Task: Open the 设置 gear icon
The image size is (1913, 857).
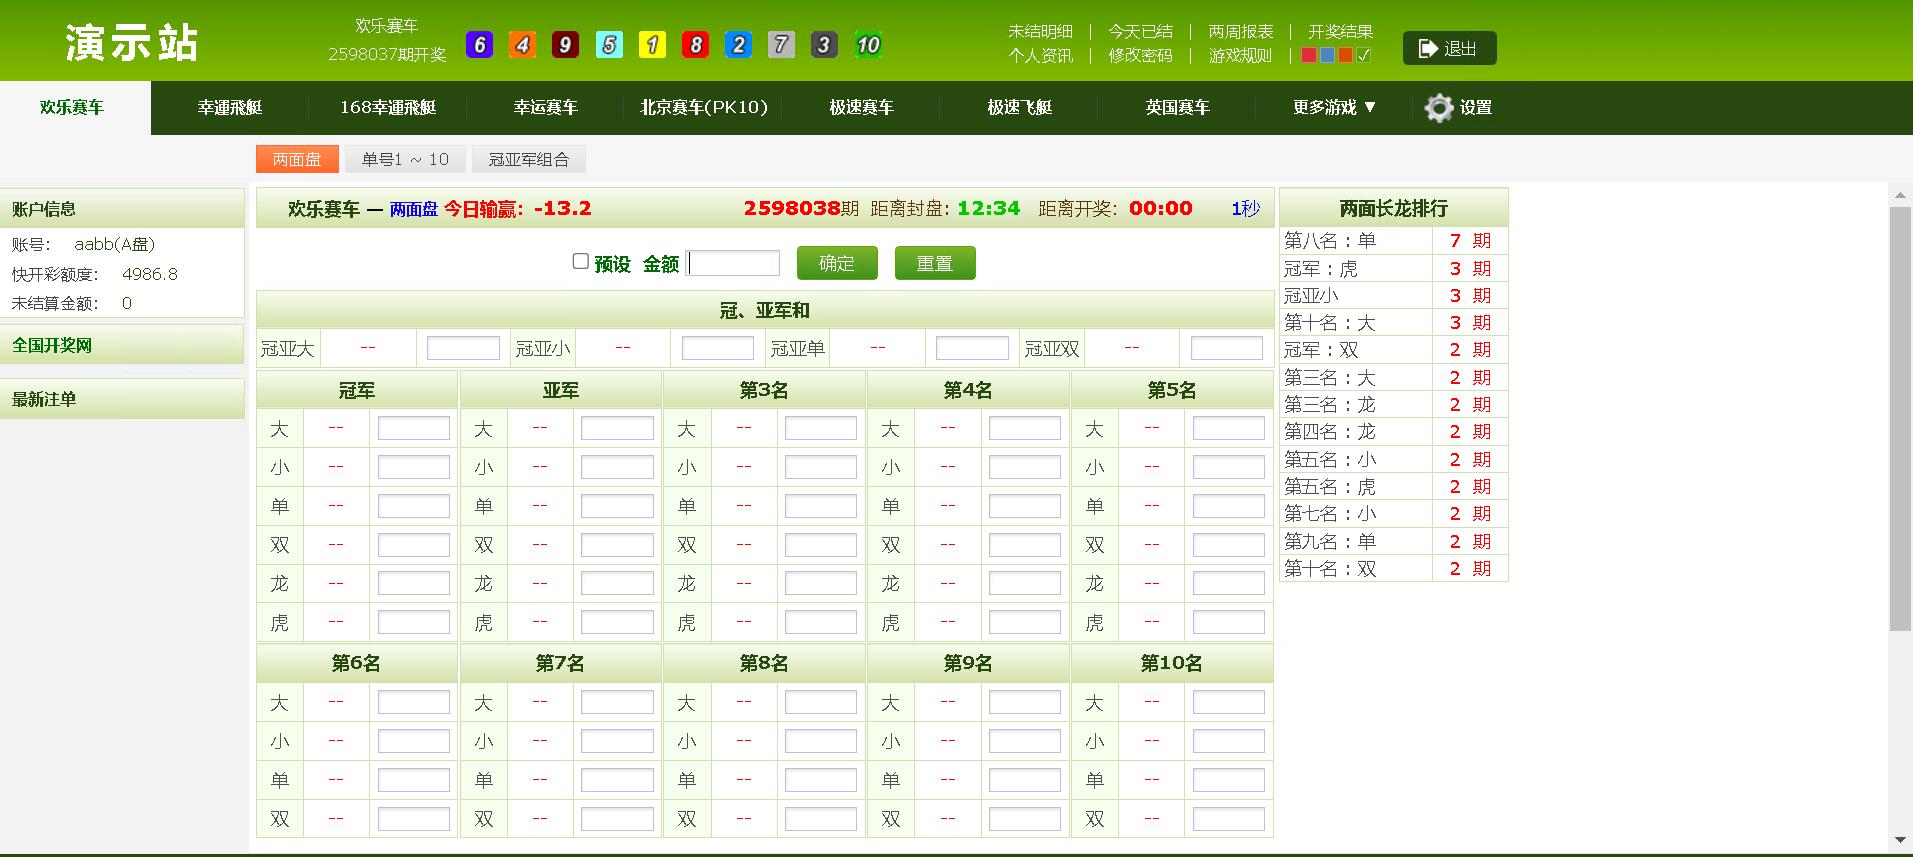Action: [1438, 108]
